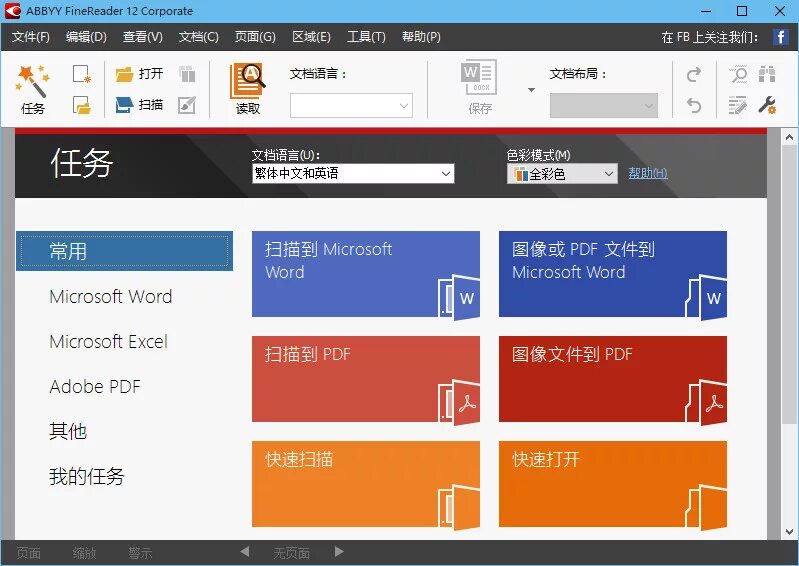
Task: Open the 繁体中文和英语 language dropdown
Action: (x=353, y=174)
